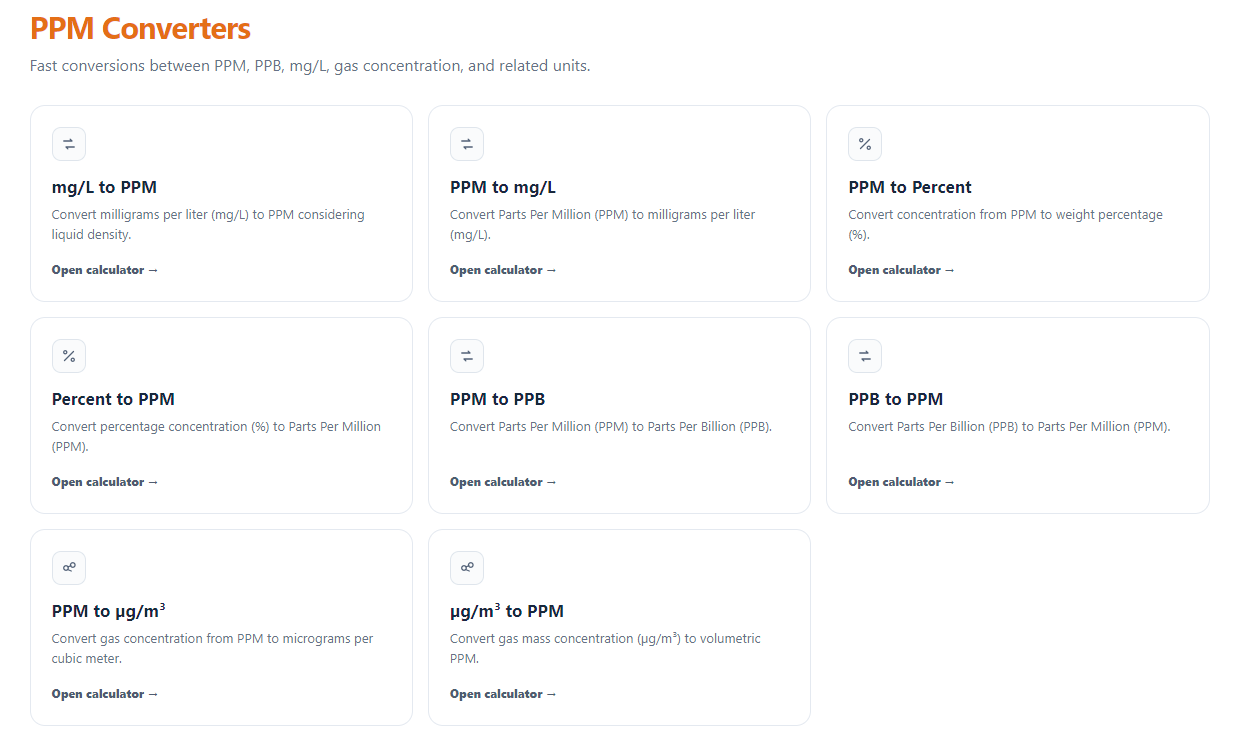Open calculator for PPM to µg/m³
1233x746 pixels.
click(x=105, y=694)
